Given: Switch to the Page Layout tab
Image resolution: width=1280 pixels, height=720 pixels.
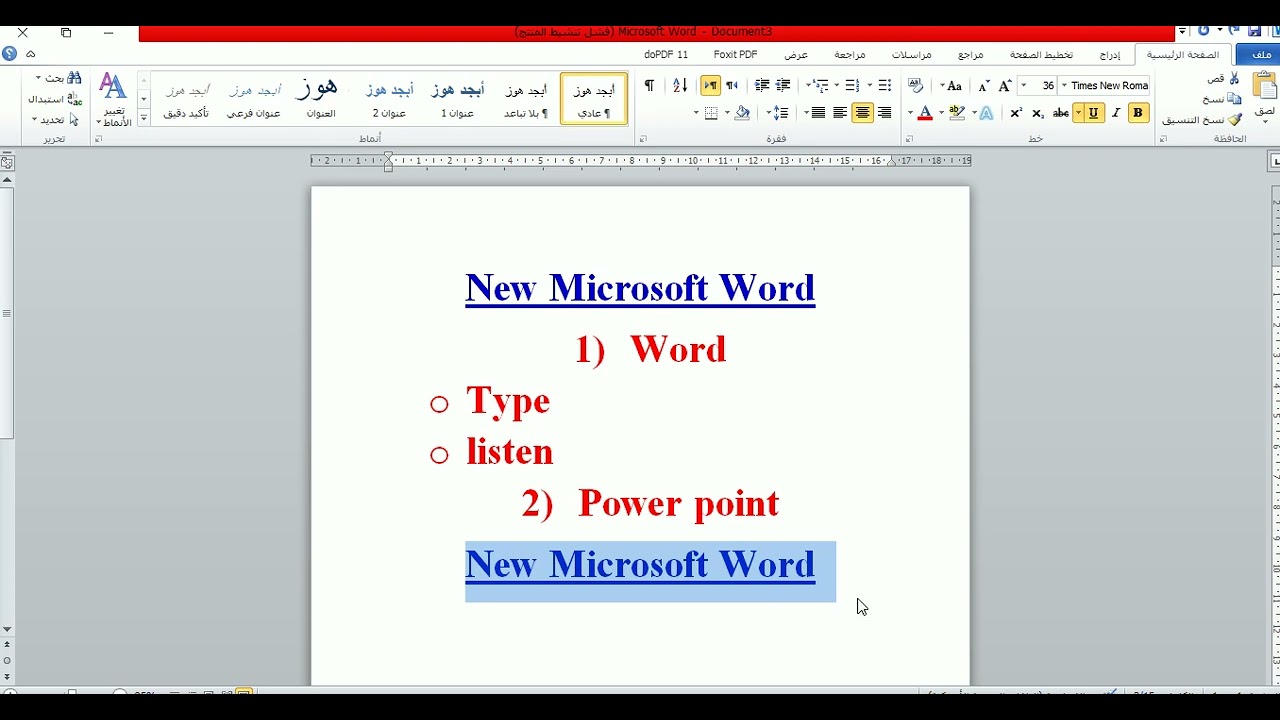Looking at the screenshot, I should pyautogui.click(x=1041, y=54).
